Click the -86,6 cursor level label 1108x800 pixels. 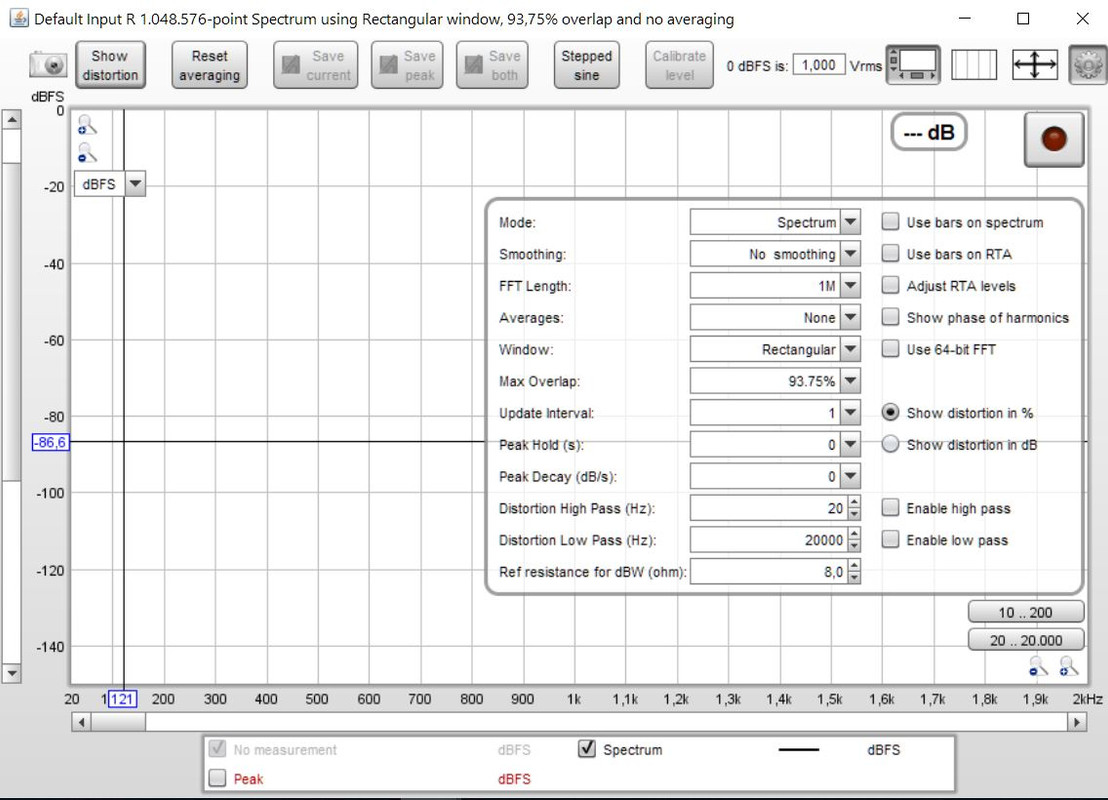(x=51, y=442)
